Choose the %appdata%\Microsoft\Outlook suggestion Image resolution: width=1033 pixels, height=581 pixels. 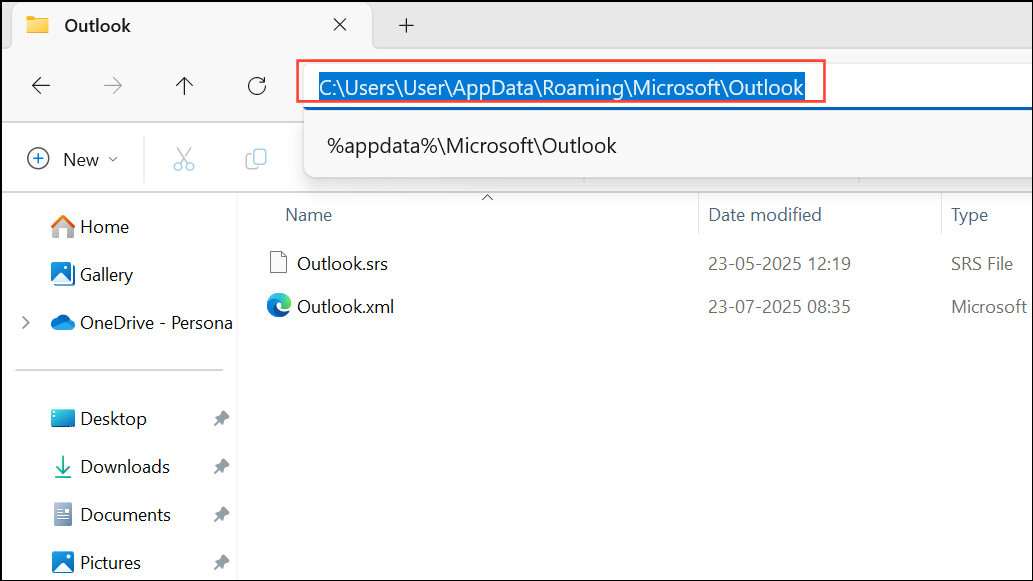pos(472,146)
